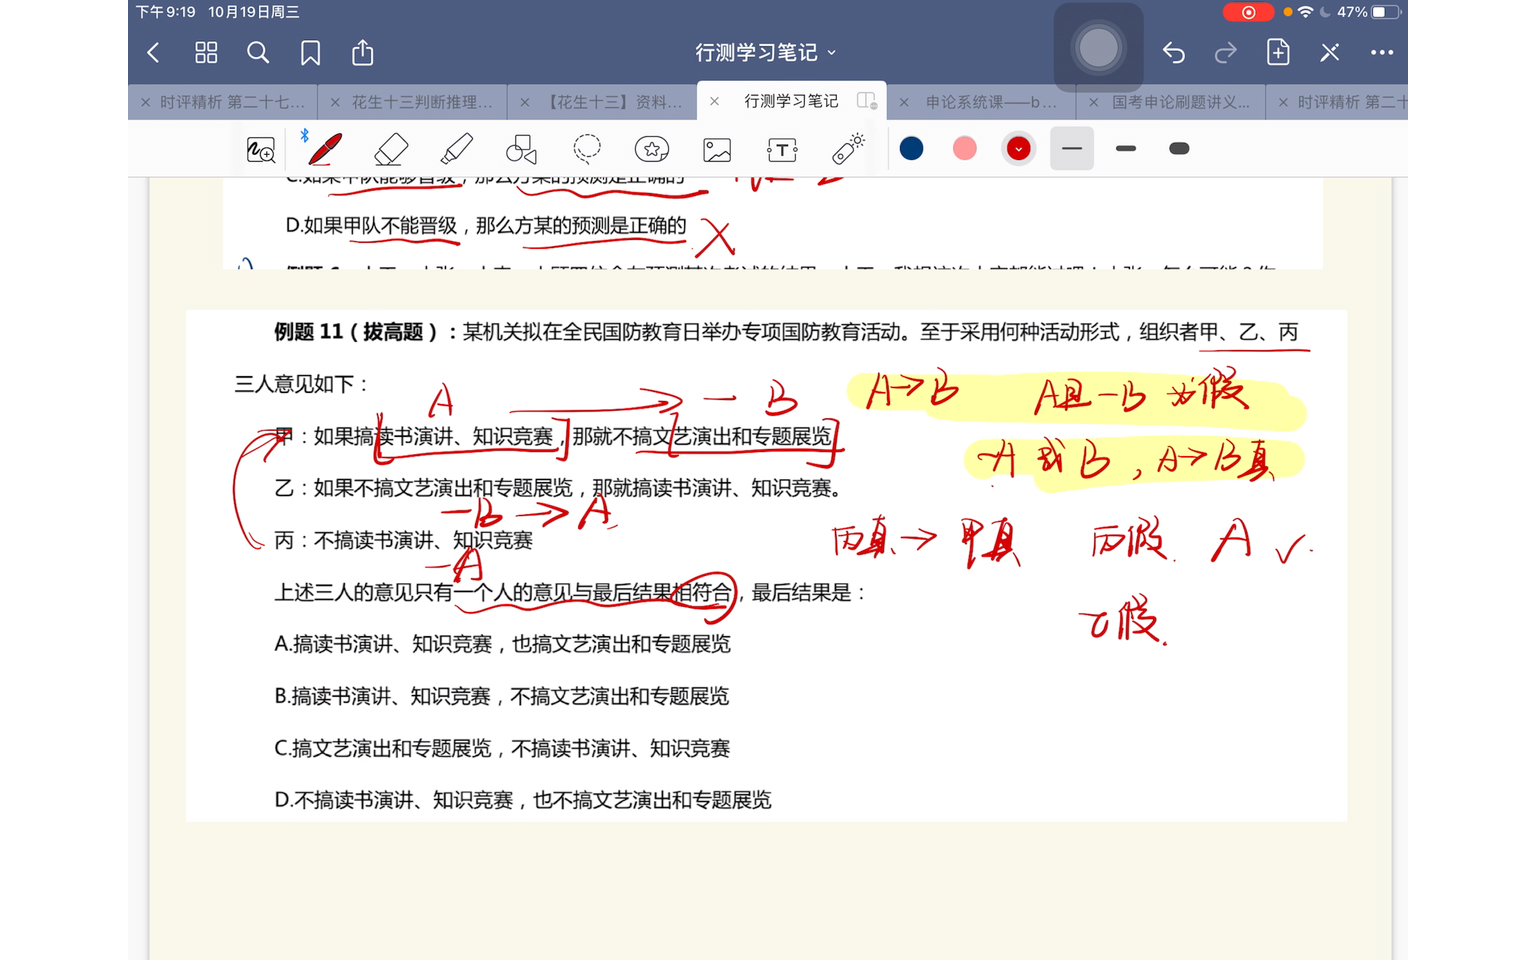
Task: Open the Elements sticker tool
Action: coord(651,148)
